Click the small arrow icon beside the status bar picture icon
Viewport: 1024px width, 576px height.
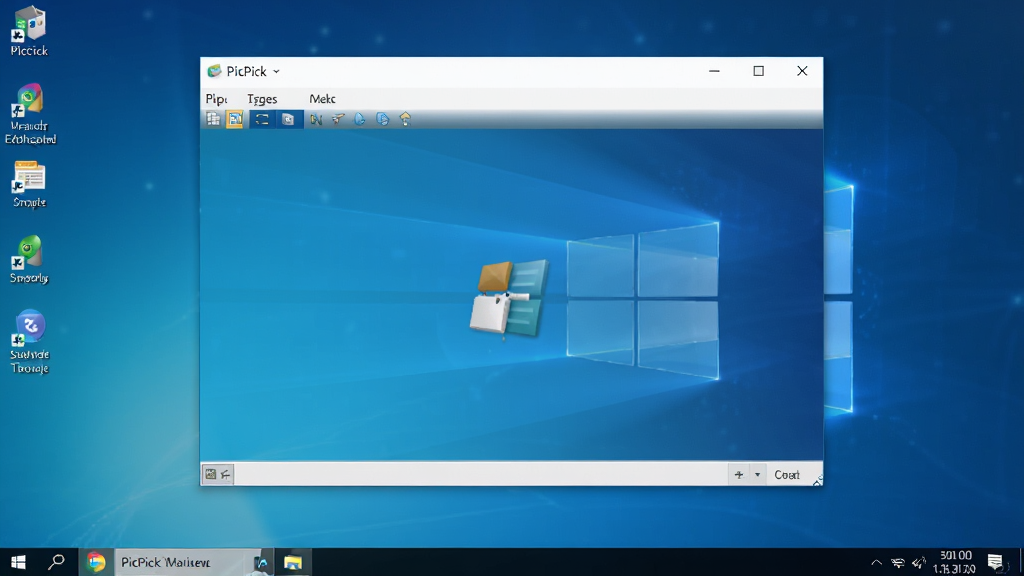click(x=225, y=474)
